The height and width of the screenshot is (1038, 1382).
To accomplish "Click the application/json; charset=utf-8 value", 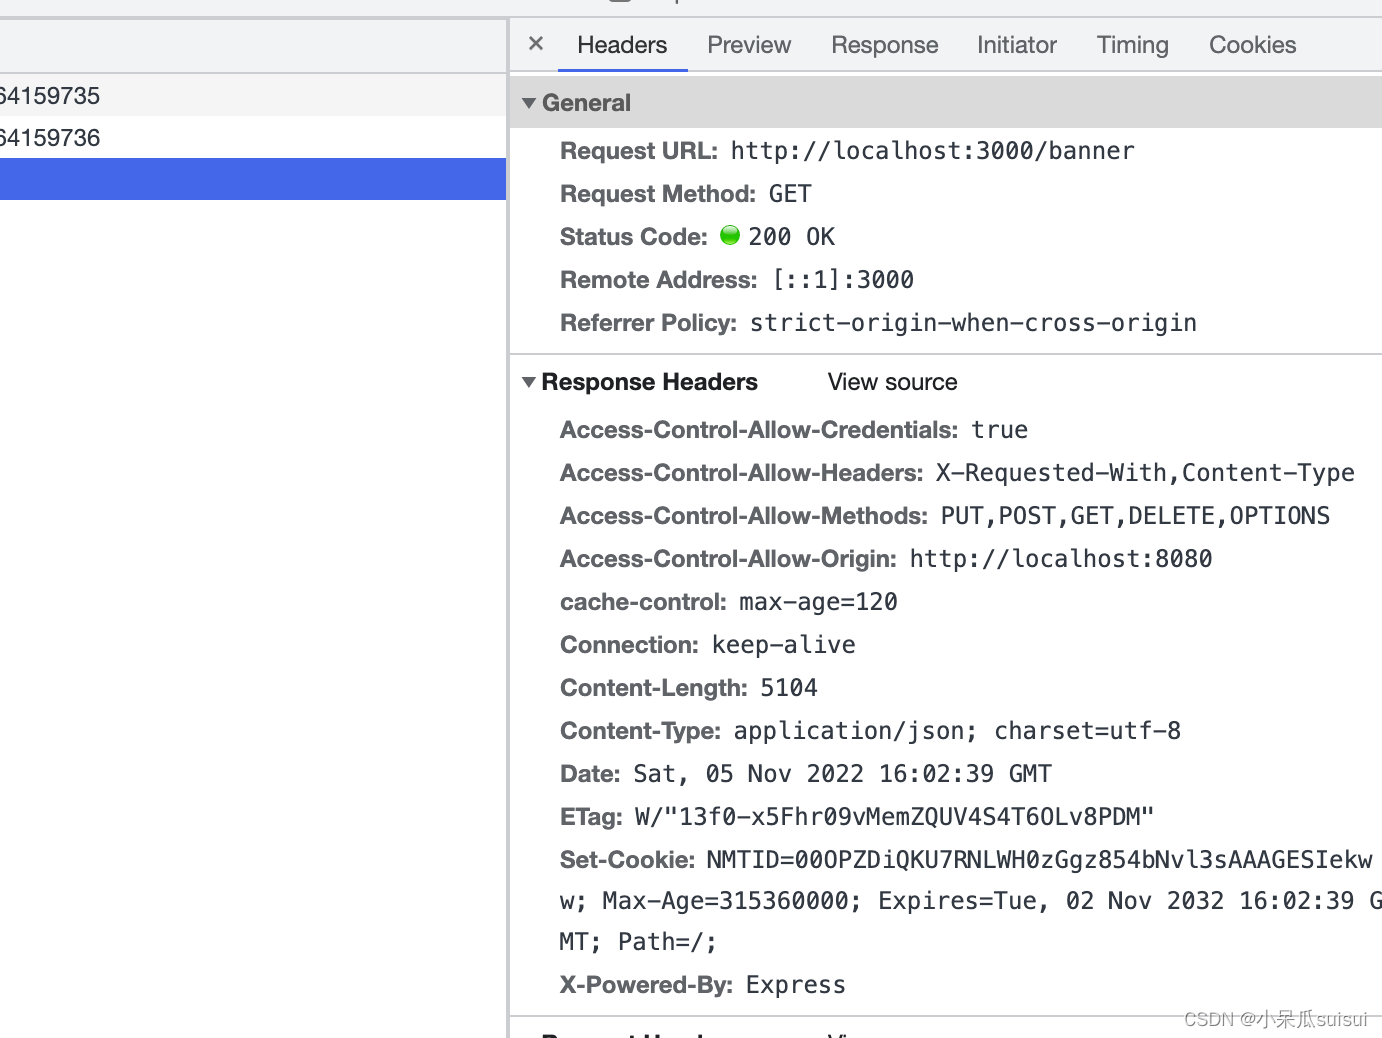I will point(957,731).
